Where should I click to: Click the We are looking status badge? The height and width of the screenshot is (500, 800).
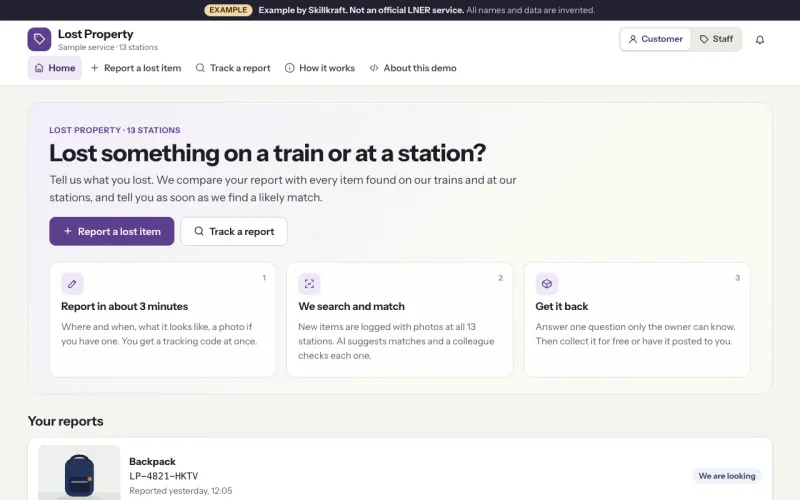[x=727, y=476]
